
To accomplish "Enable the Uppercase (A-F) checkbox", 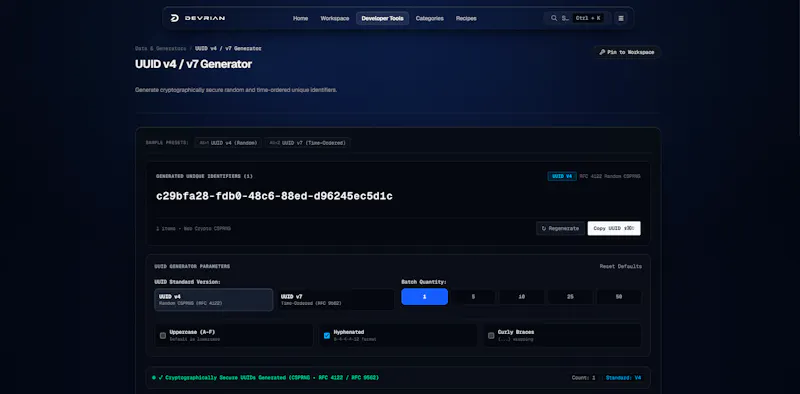I will [163, 336].
